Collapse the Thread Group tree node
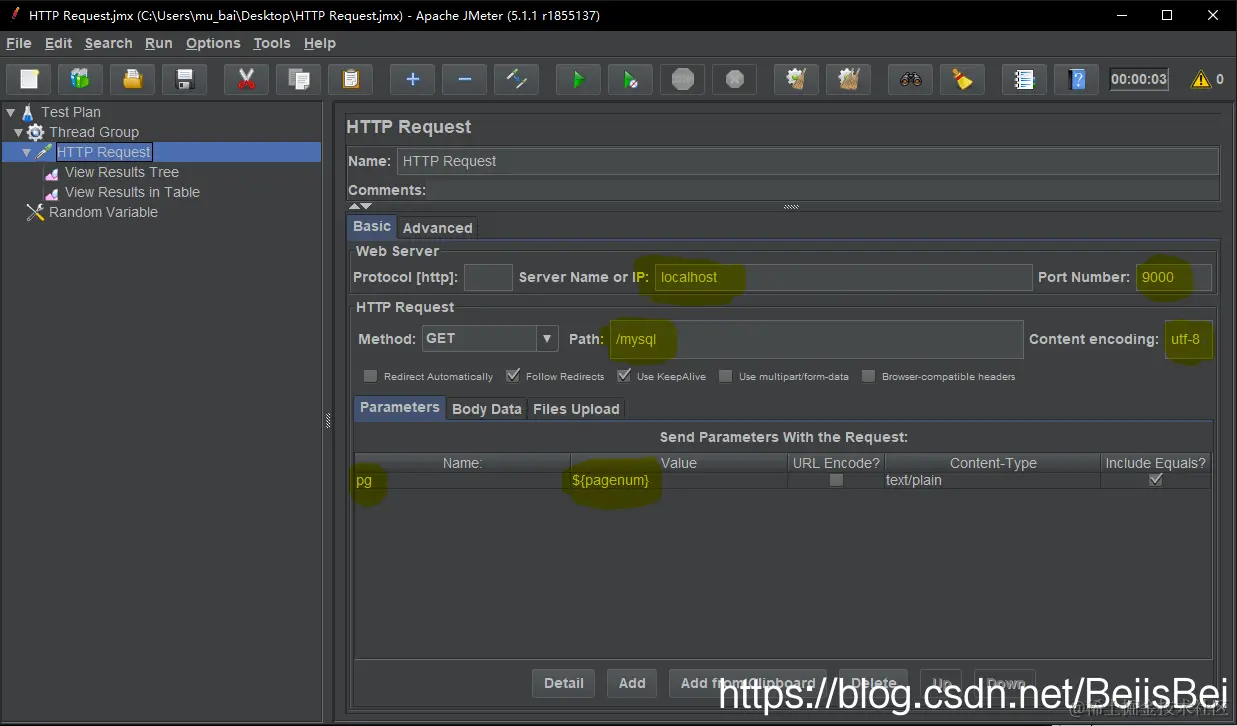1237x726 pixels. (19, 132)
